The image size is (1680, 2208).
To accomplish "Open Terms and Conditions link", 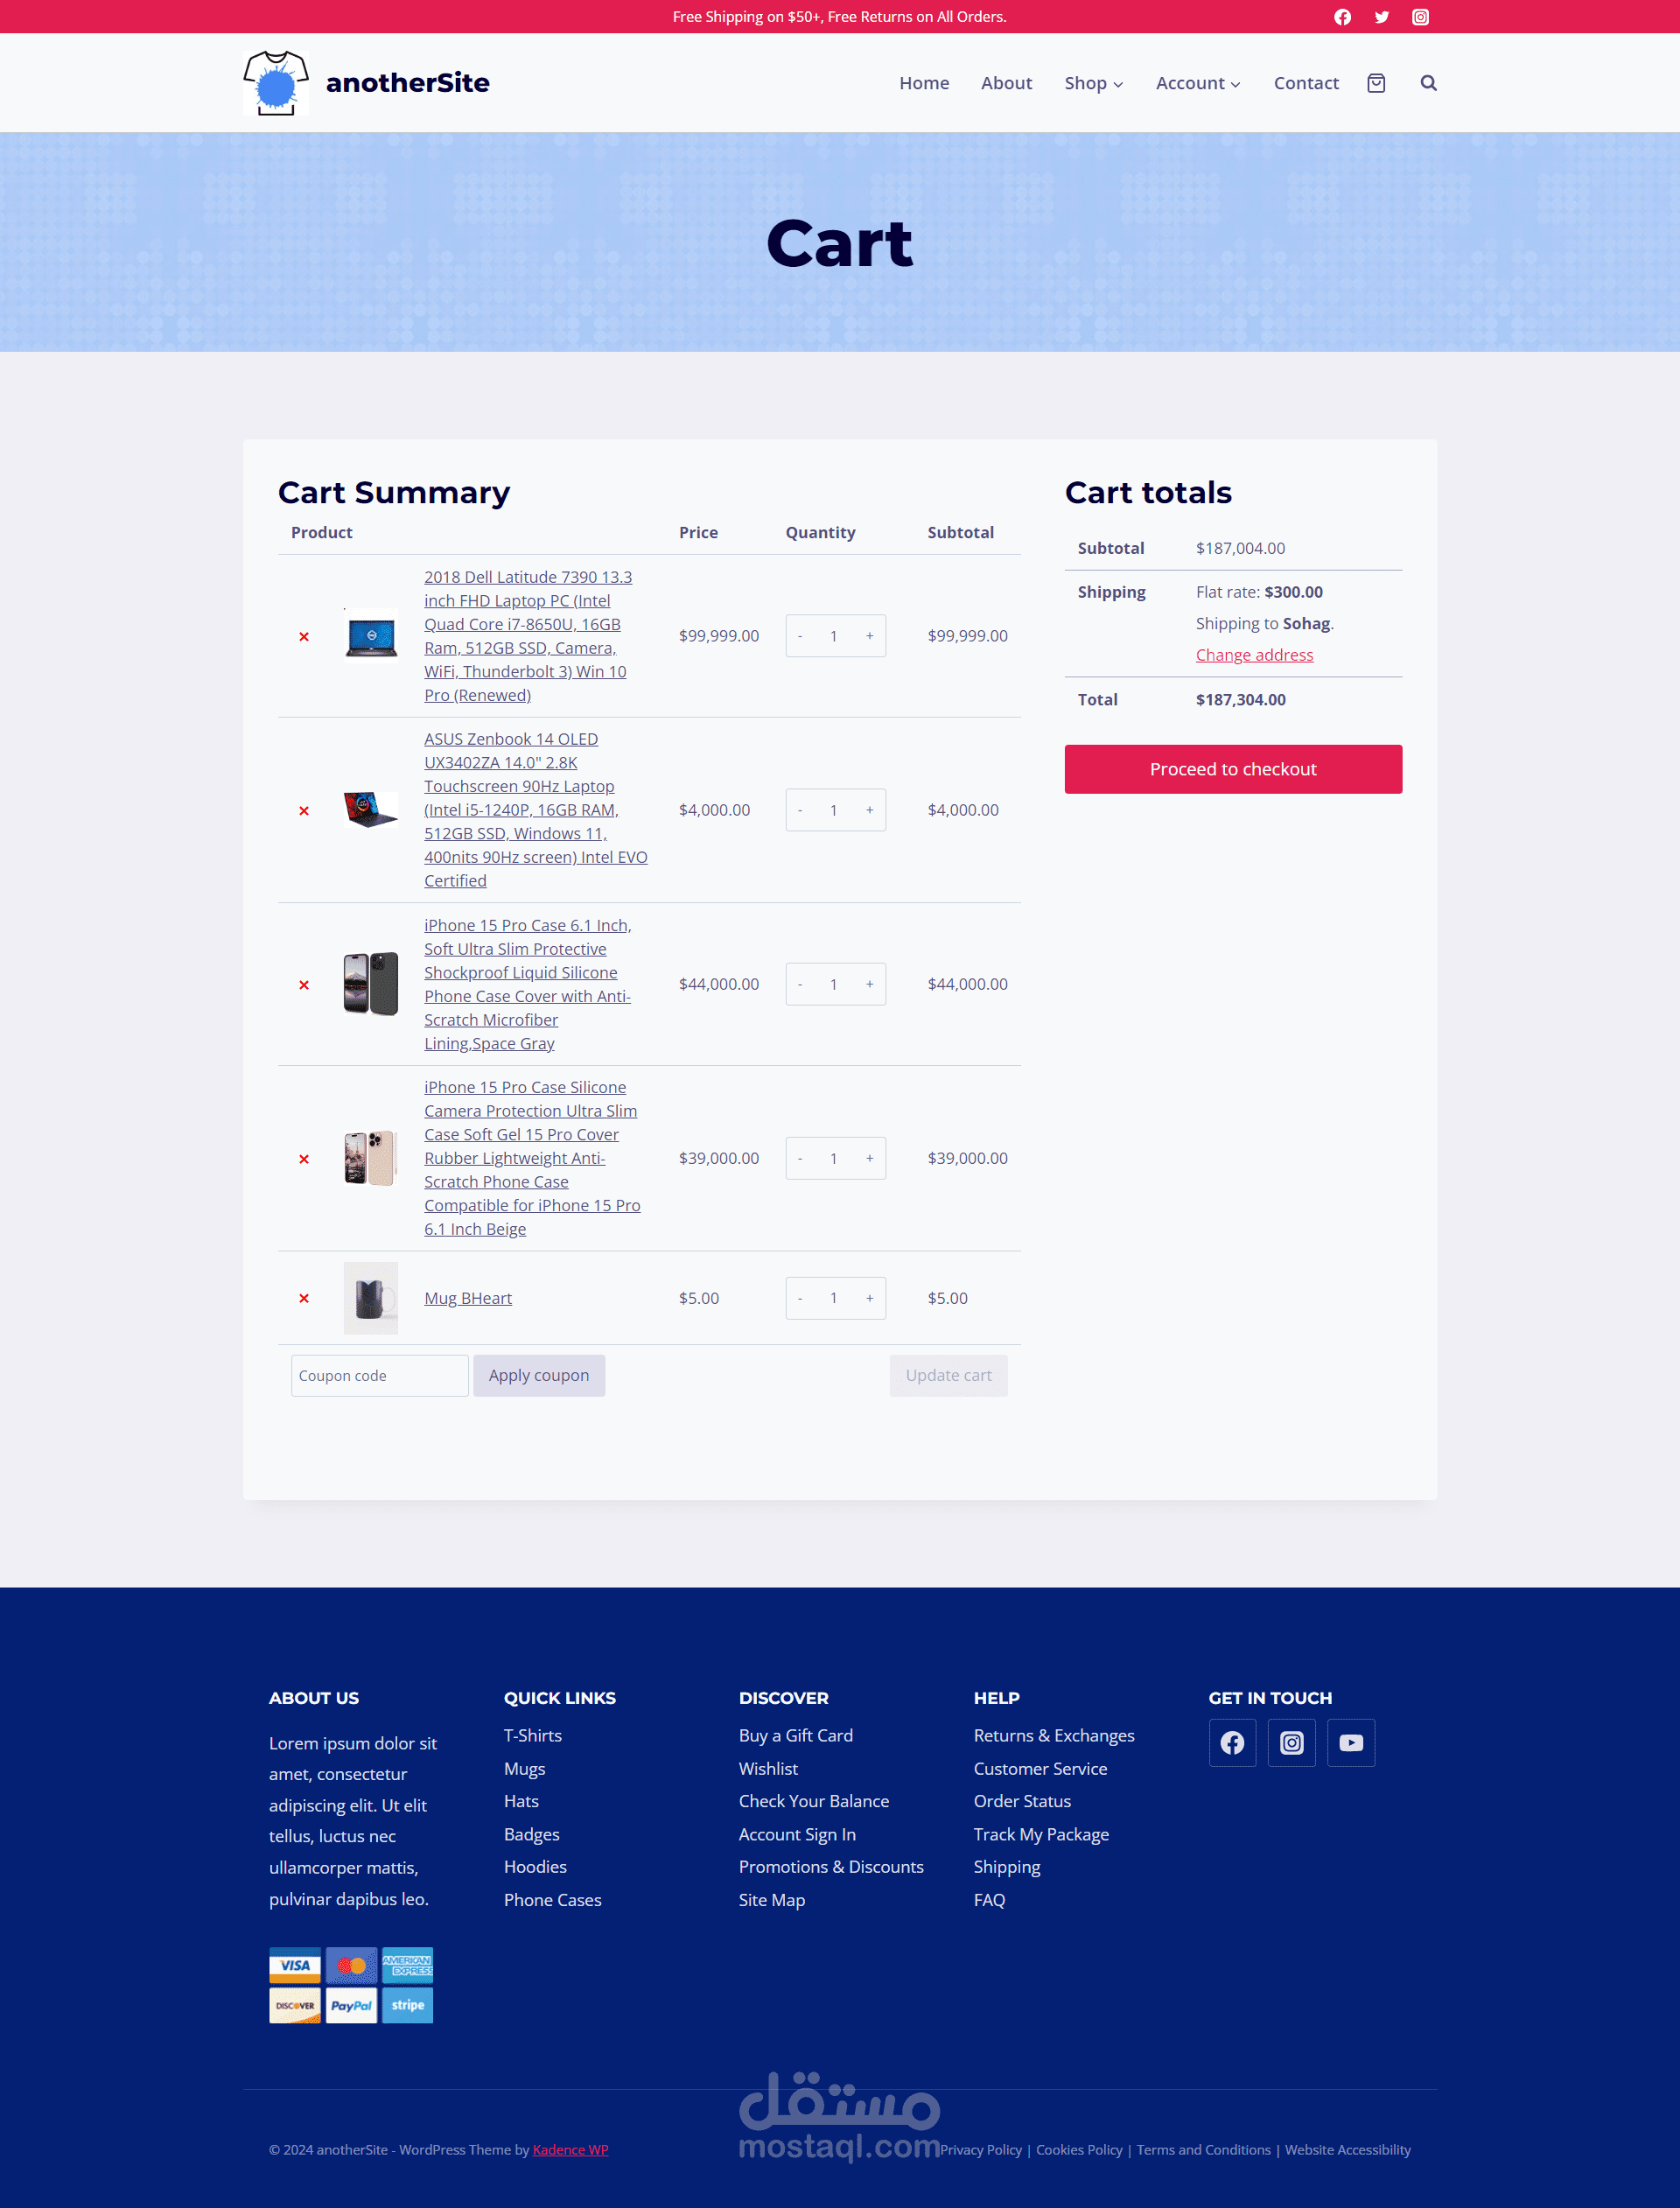I will 1203,2150.
